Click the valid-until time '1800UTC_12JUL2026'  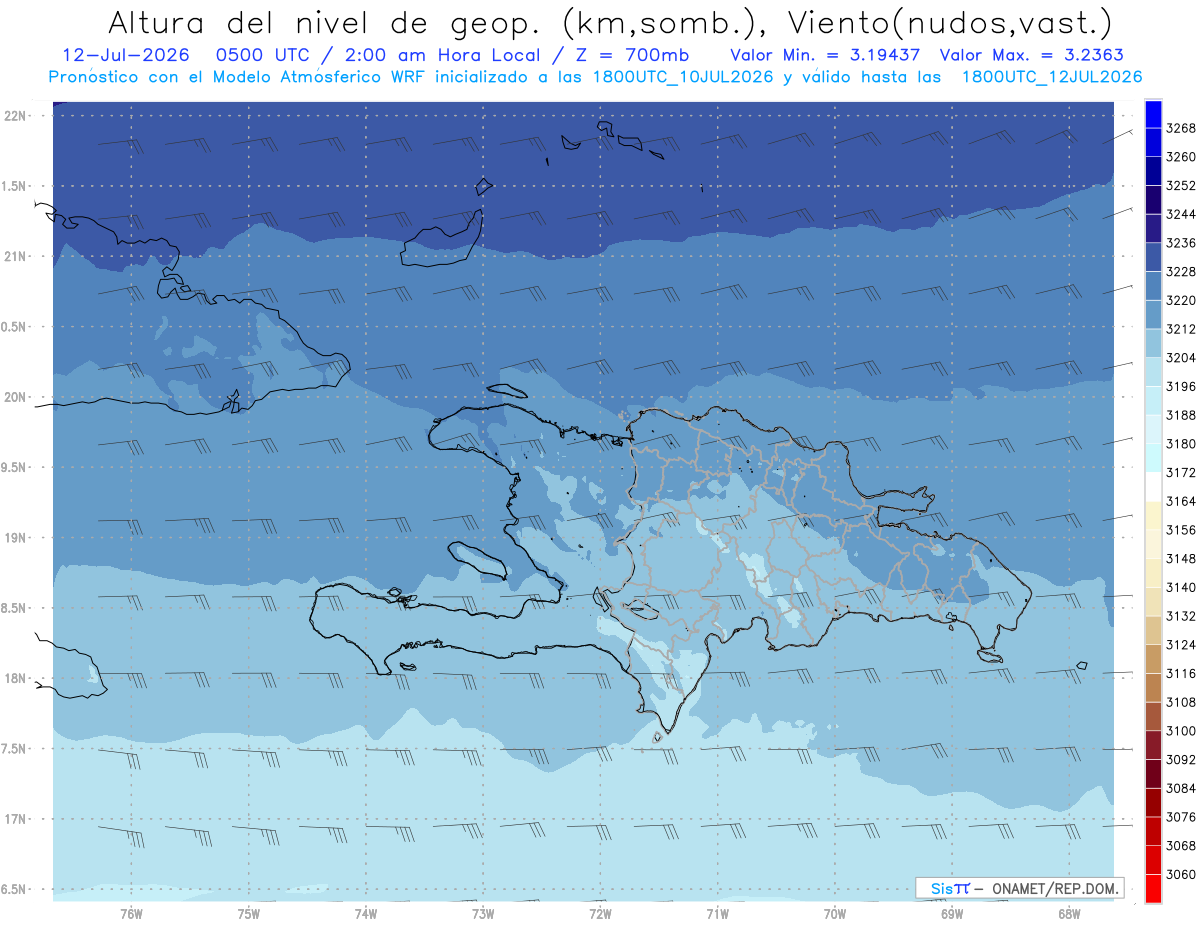click(1053, 77)
